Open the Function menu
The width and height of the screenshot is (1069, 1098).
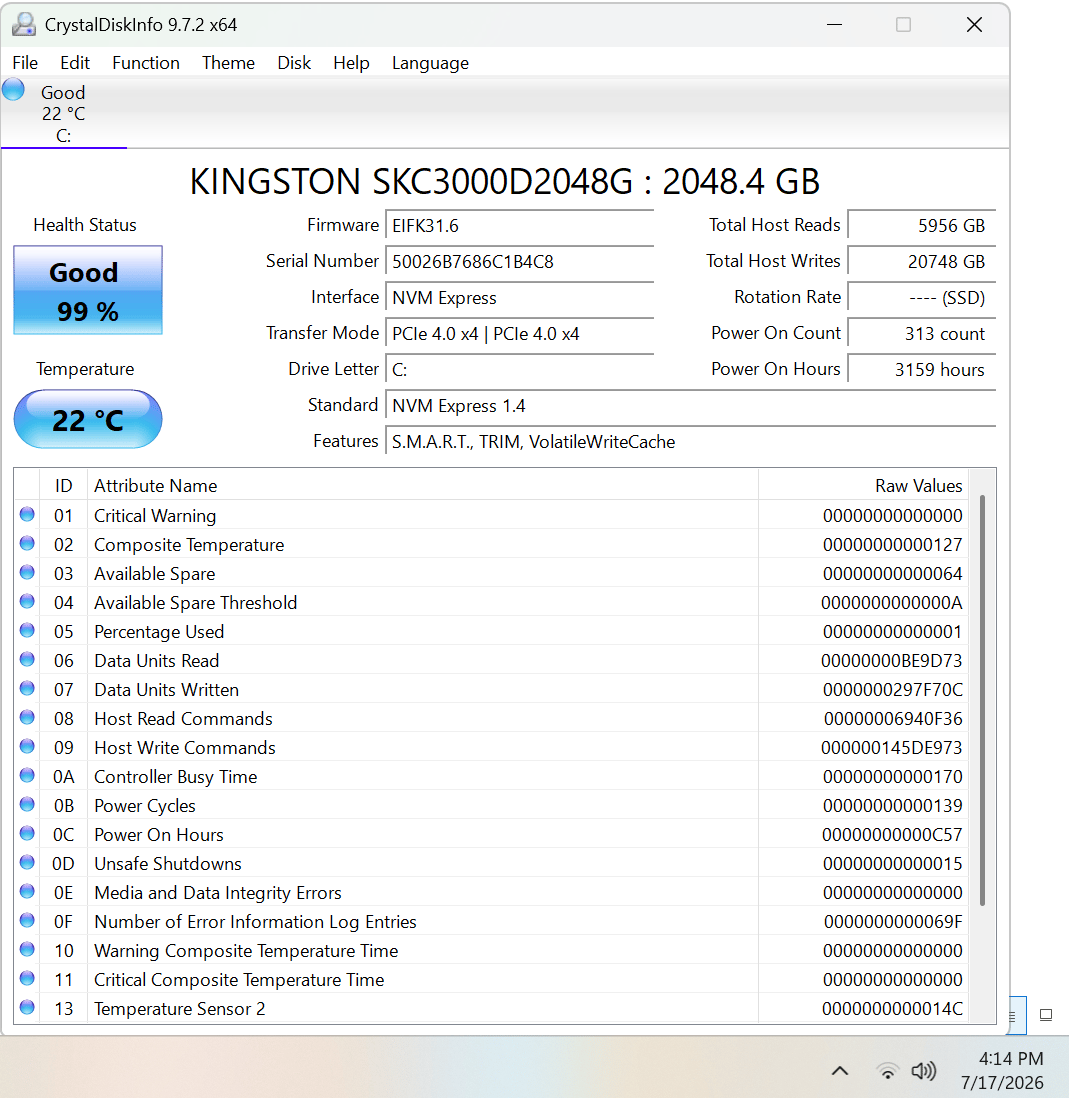click(x=146, y=63)
